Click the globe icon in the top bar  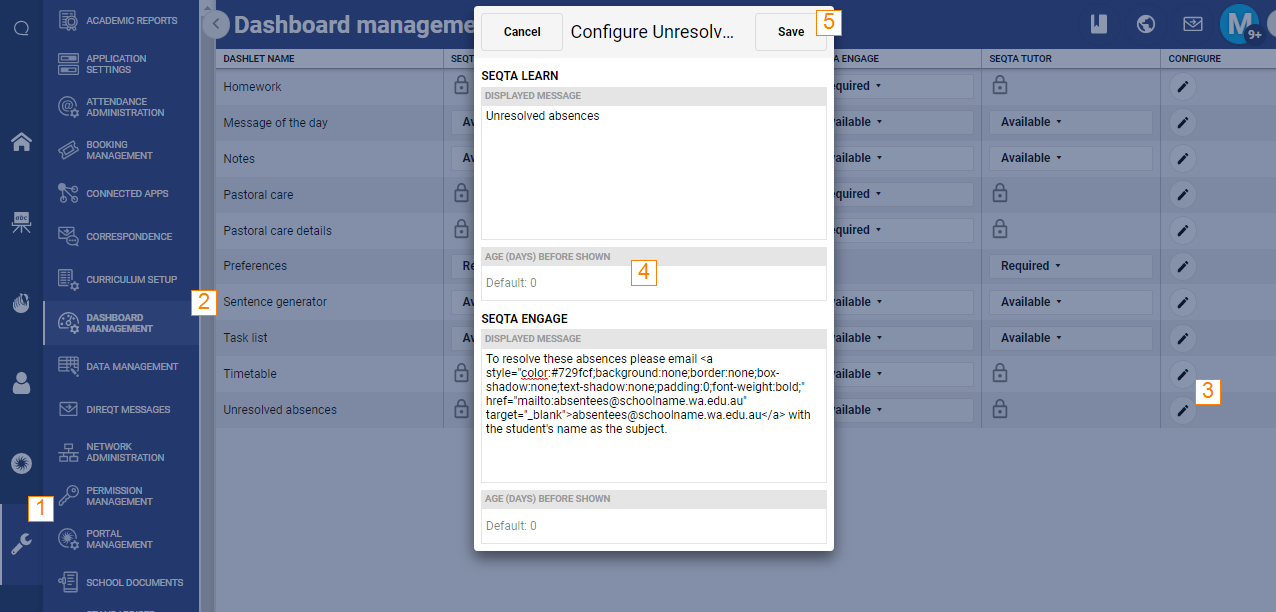tap(1146, 23)
